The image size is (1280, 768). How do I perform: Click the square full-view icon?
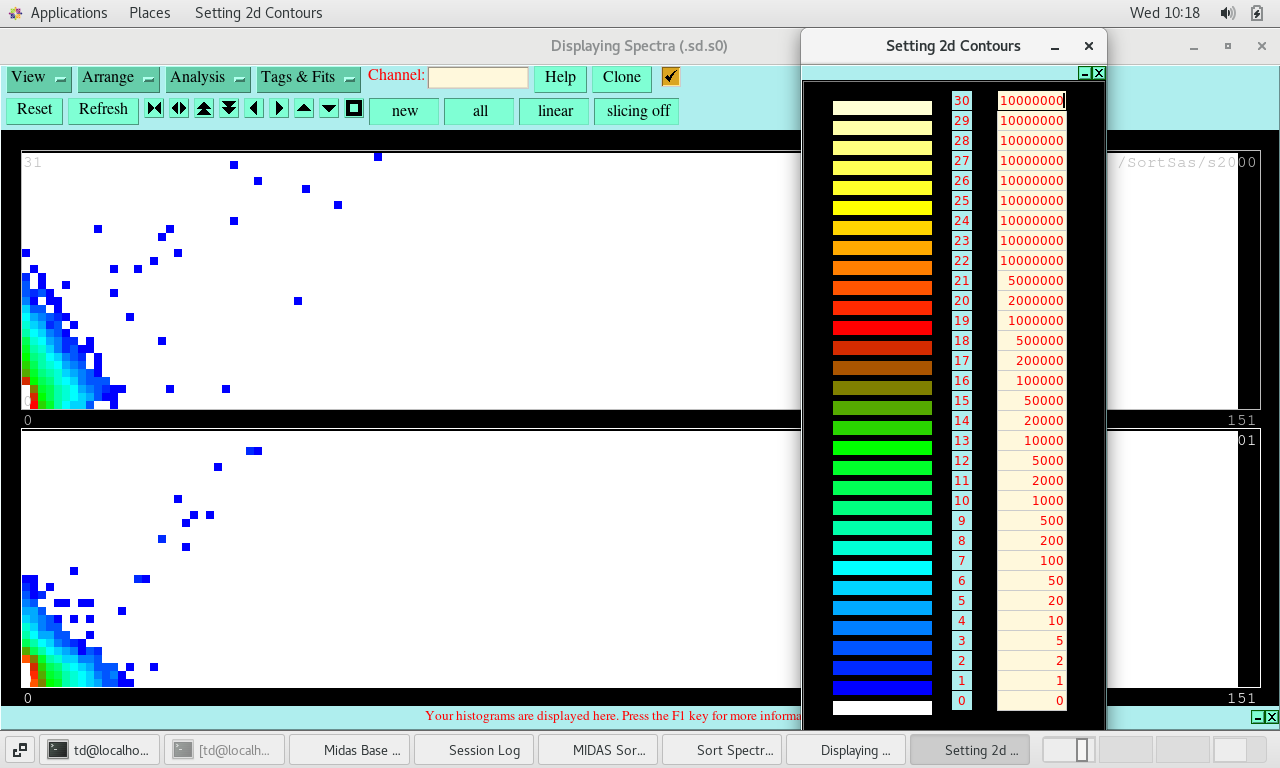click(354, 109)
